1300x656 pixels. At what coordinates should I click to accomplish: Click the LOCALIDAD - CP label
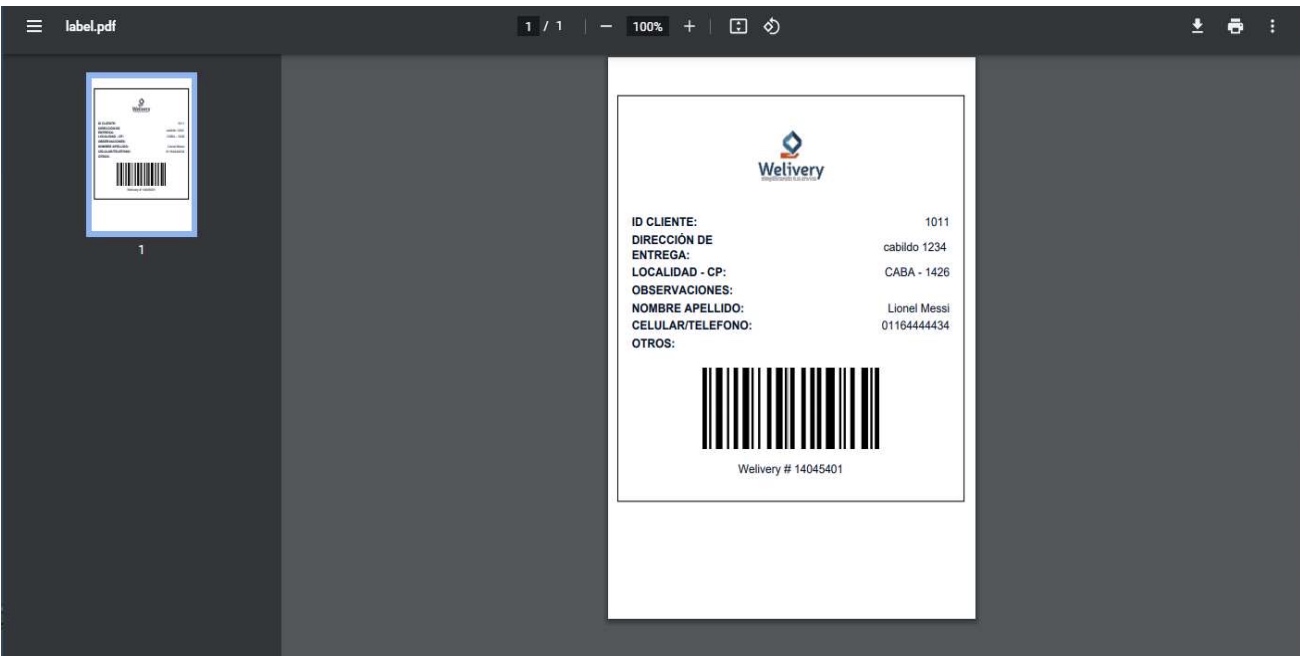[678, 273]
